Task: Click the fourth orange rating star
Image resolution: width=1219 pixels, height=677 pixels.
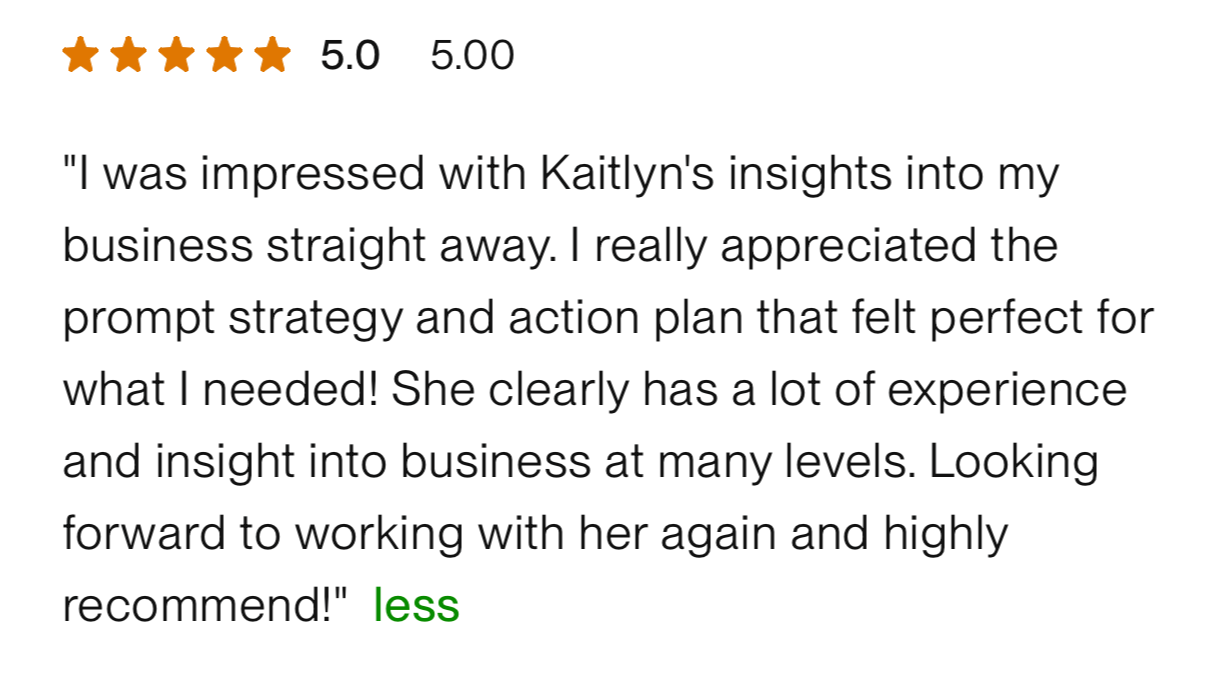Action: 224,55
